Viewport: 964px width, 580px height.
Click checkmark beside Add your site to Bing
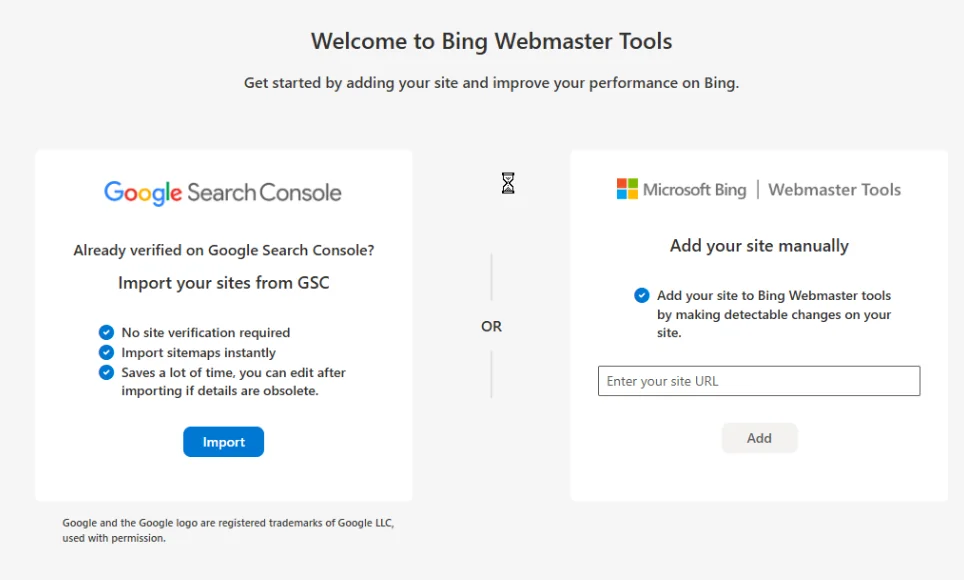tap(642, 295)
